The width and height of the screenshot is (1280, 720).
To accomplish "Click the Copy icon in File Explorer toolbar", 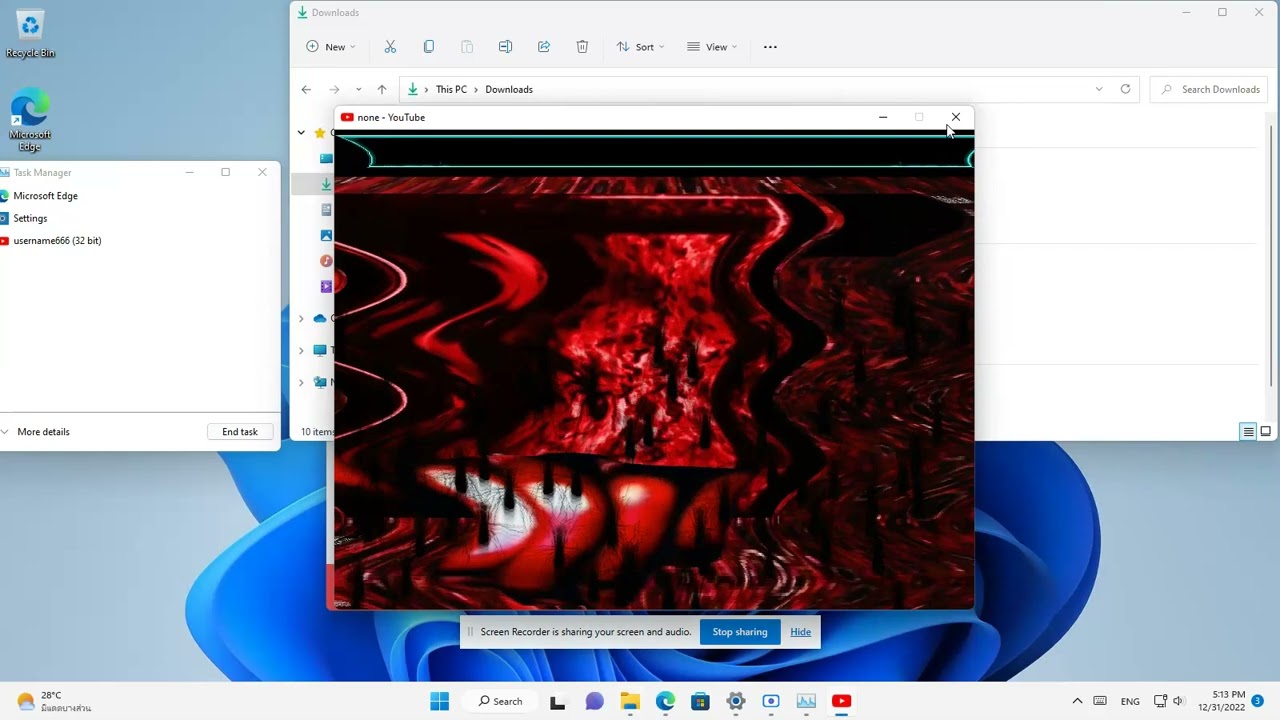I will pos(429,47).
